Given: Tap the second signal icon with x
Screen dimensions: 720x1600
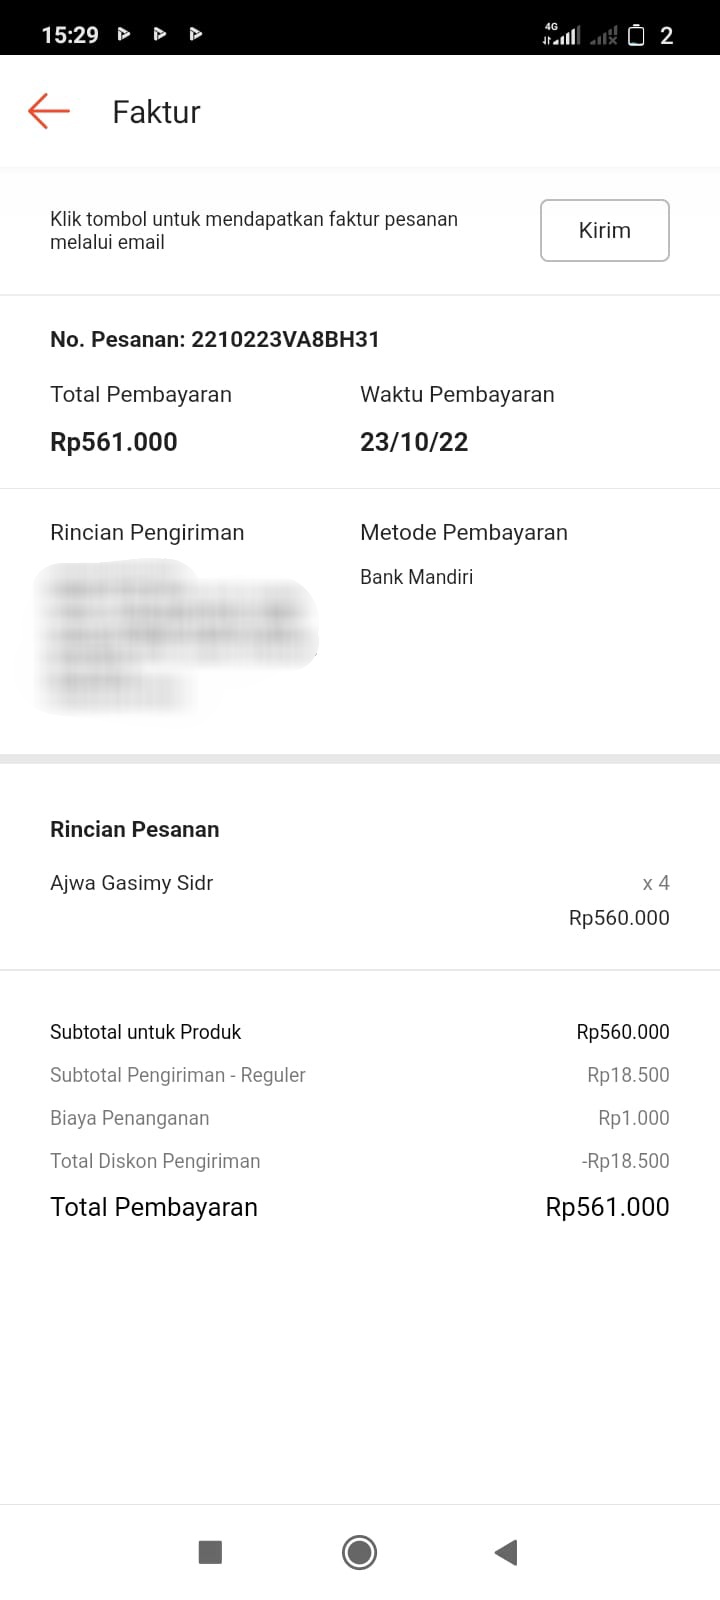Looking at the screenshot, I should [604, 37].
